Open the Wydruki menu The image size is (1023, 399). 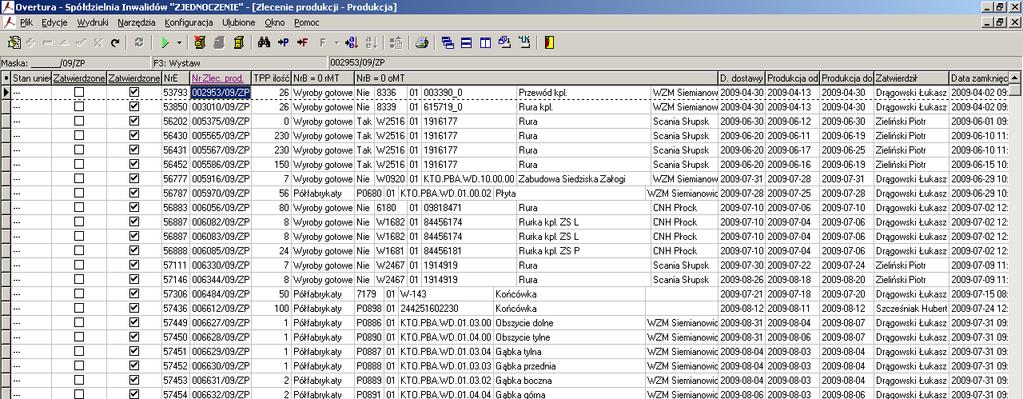pos(93,22)
